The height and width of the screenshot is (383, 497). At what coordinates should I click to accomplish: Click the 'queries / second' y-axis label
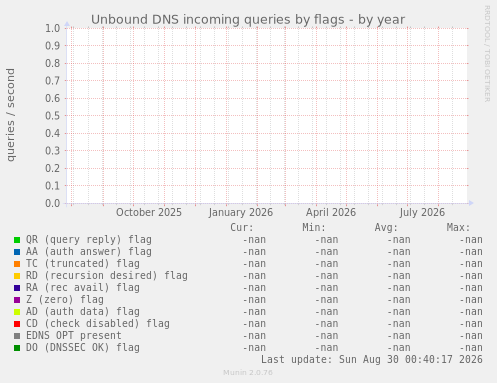pyautogui.click(x=11, y=115)
